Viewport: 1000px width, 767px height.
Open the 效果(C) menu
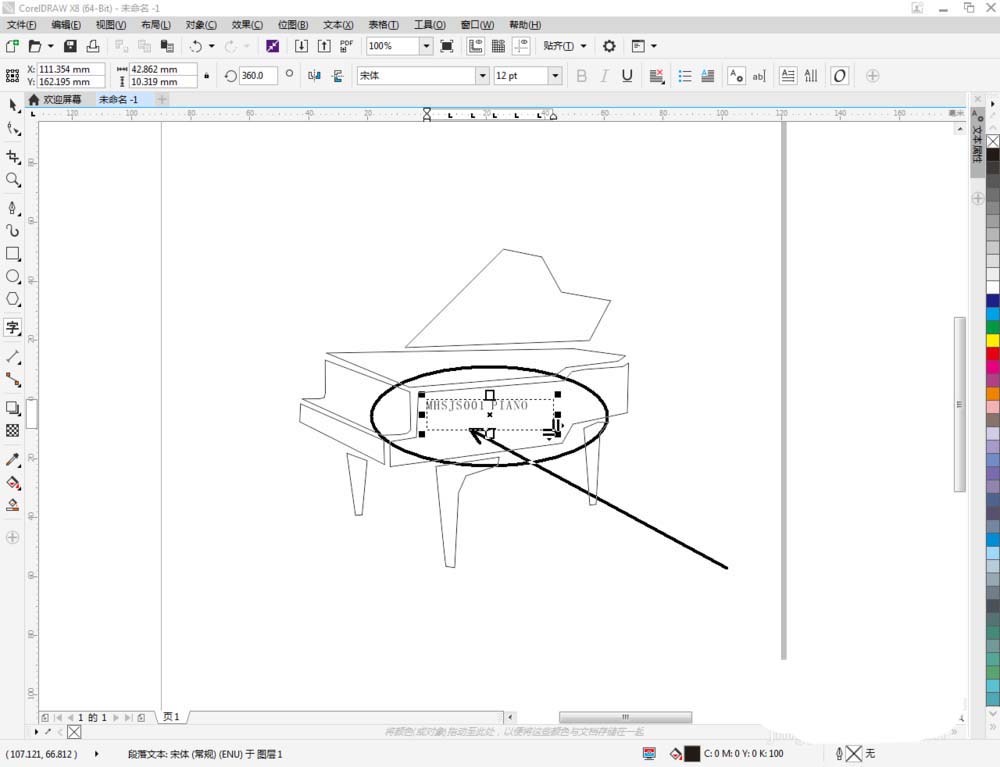pos(247,25)
